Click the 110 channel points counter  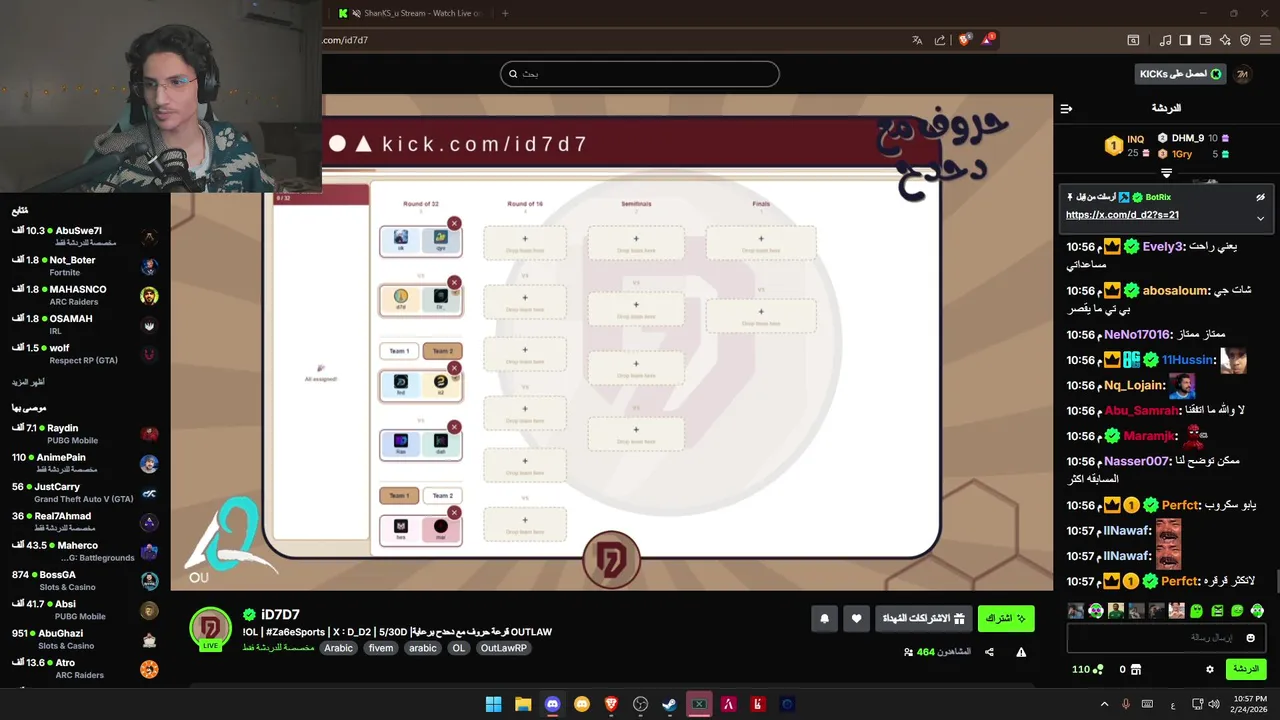[1088, 669]
